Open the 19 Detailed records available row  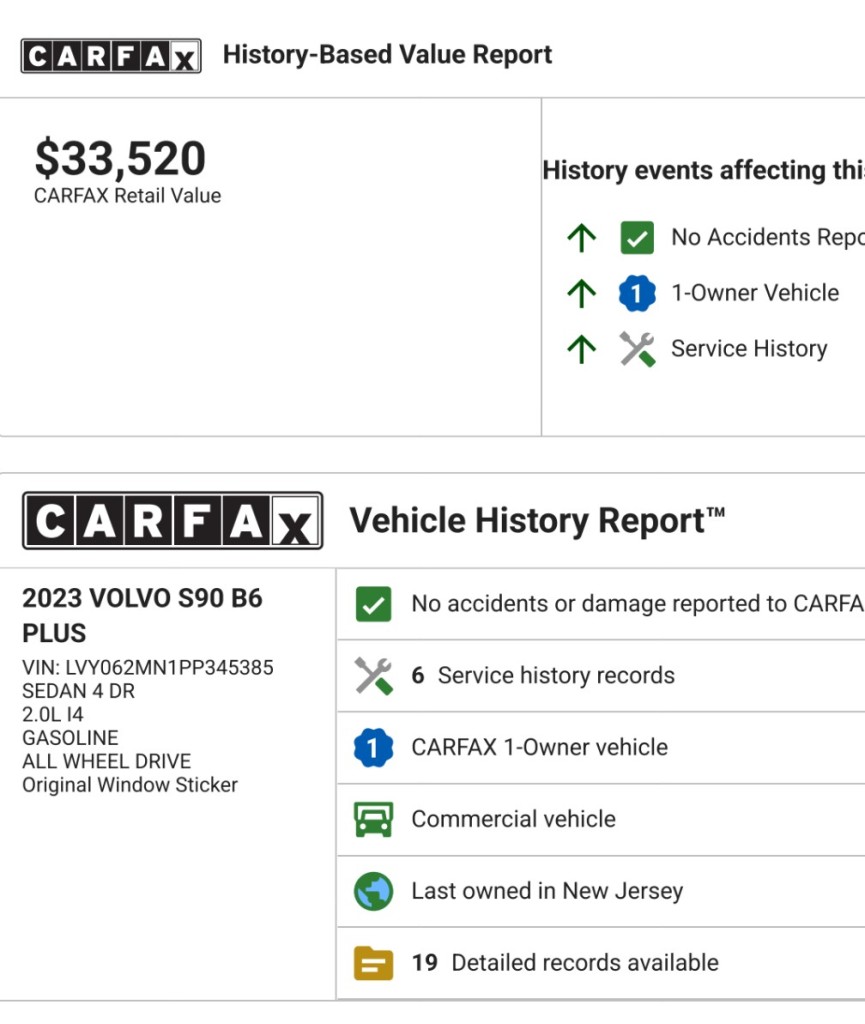[565, 963]
